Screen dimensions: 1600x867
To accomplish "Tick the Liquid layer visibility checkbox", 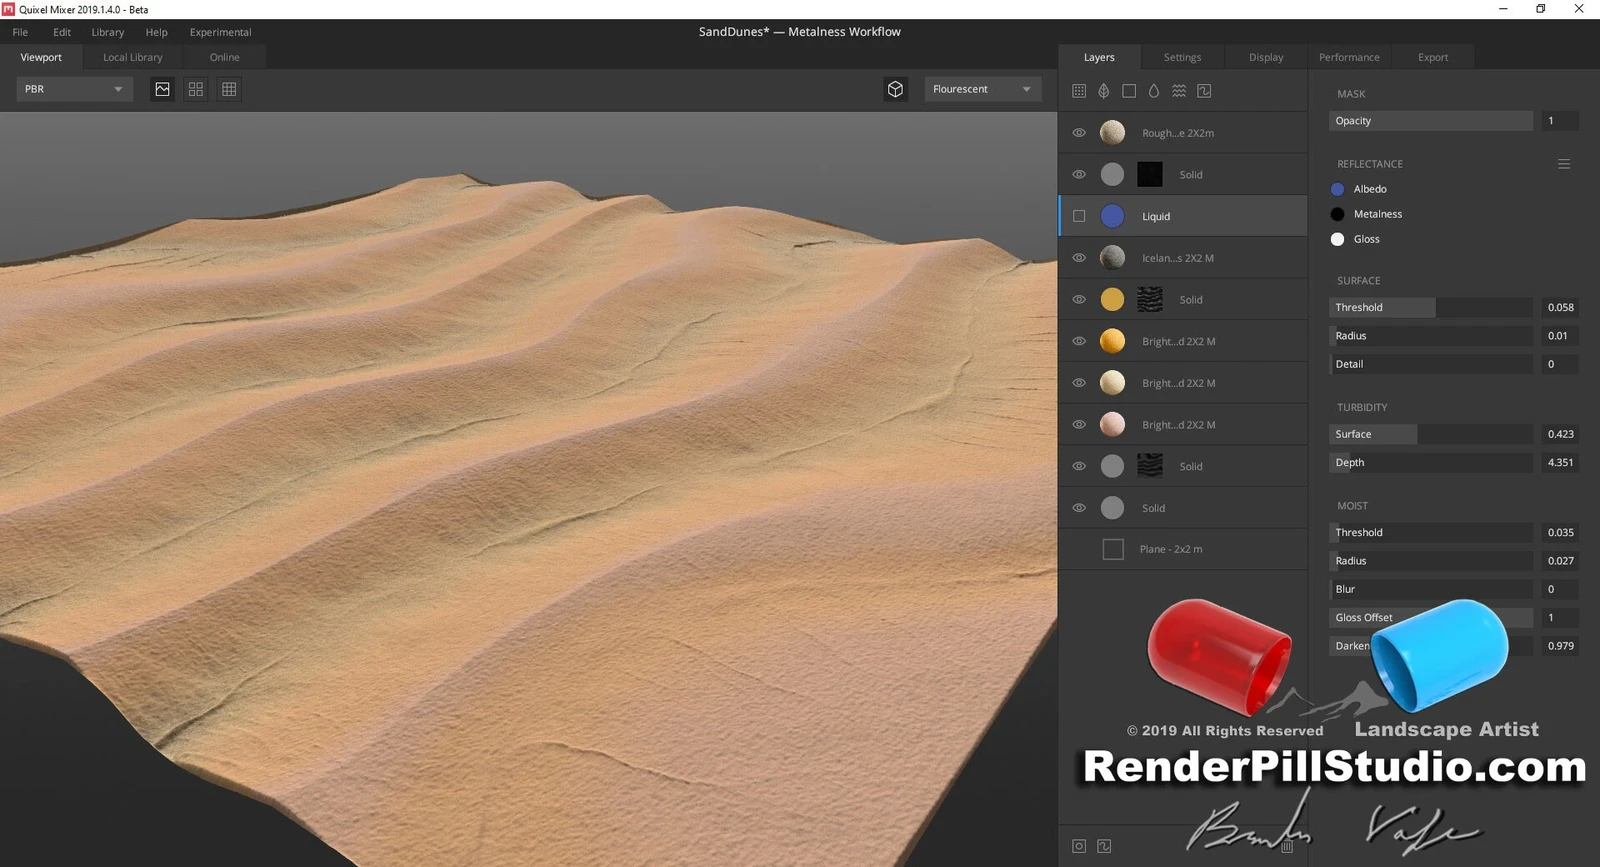I will click(x=1079, y=216).
